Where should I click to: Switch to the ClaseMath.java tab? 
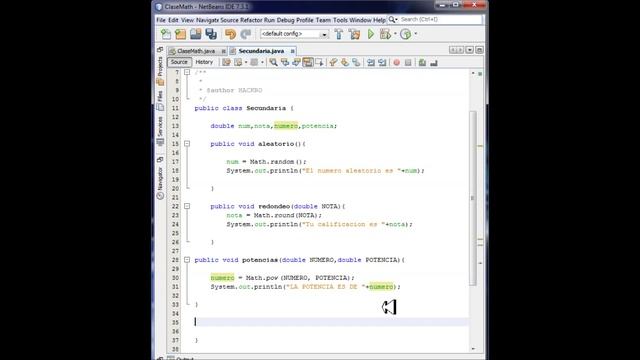tap(196, 51)
